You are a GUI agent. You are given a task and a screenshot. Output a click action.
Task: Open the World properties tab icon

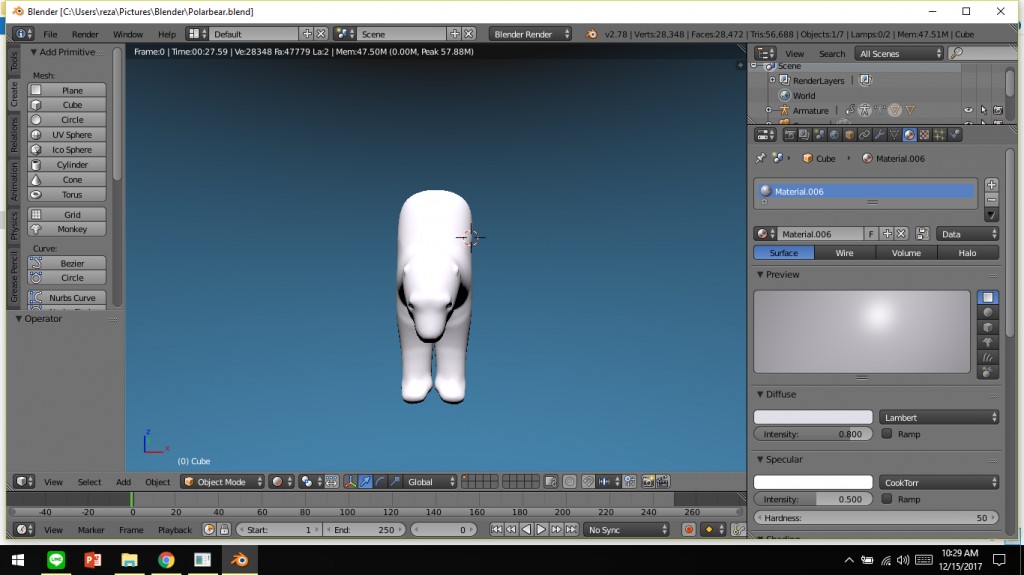834,135
